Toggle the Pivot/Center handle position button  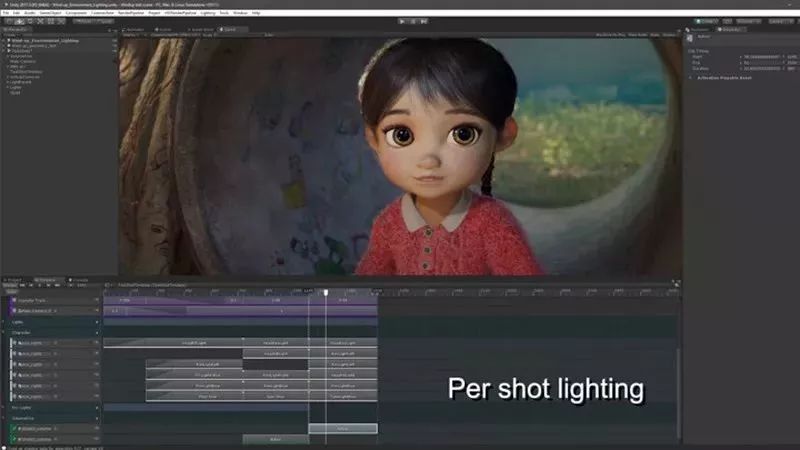click(82, 21)
